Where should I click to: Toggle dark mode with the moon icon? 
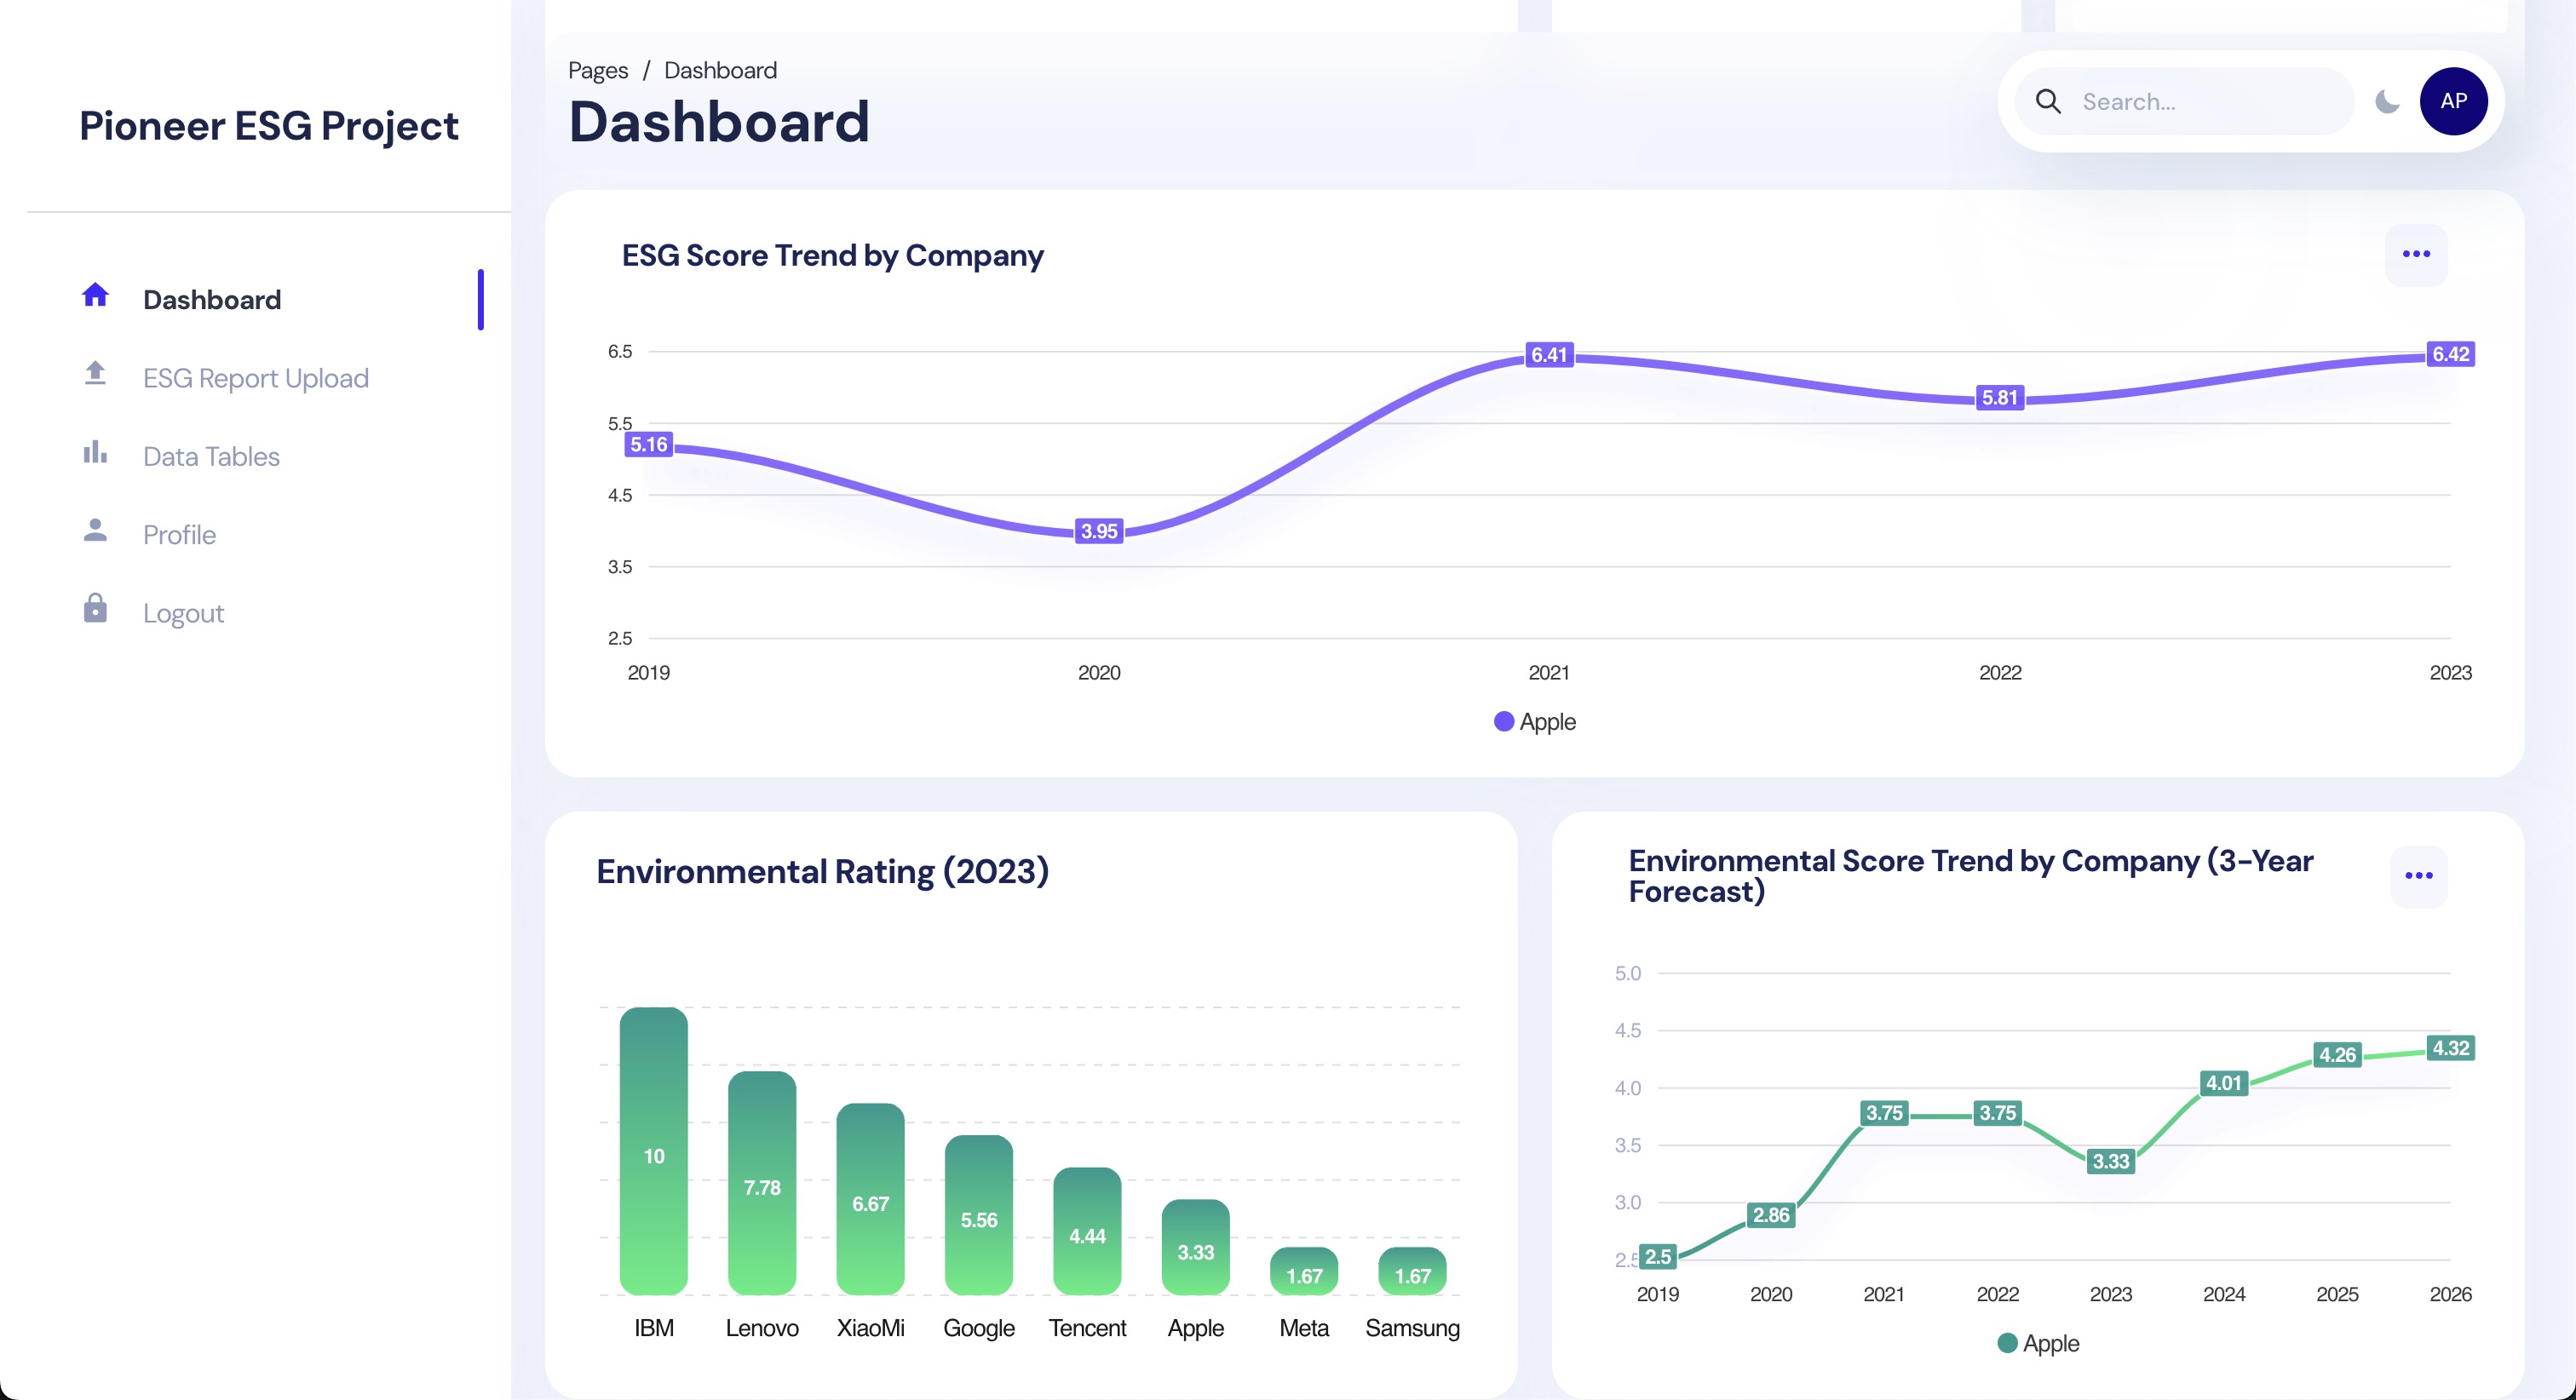2387,101
